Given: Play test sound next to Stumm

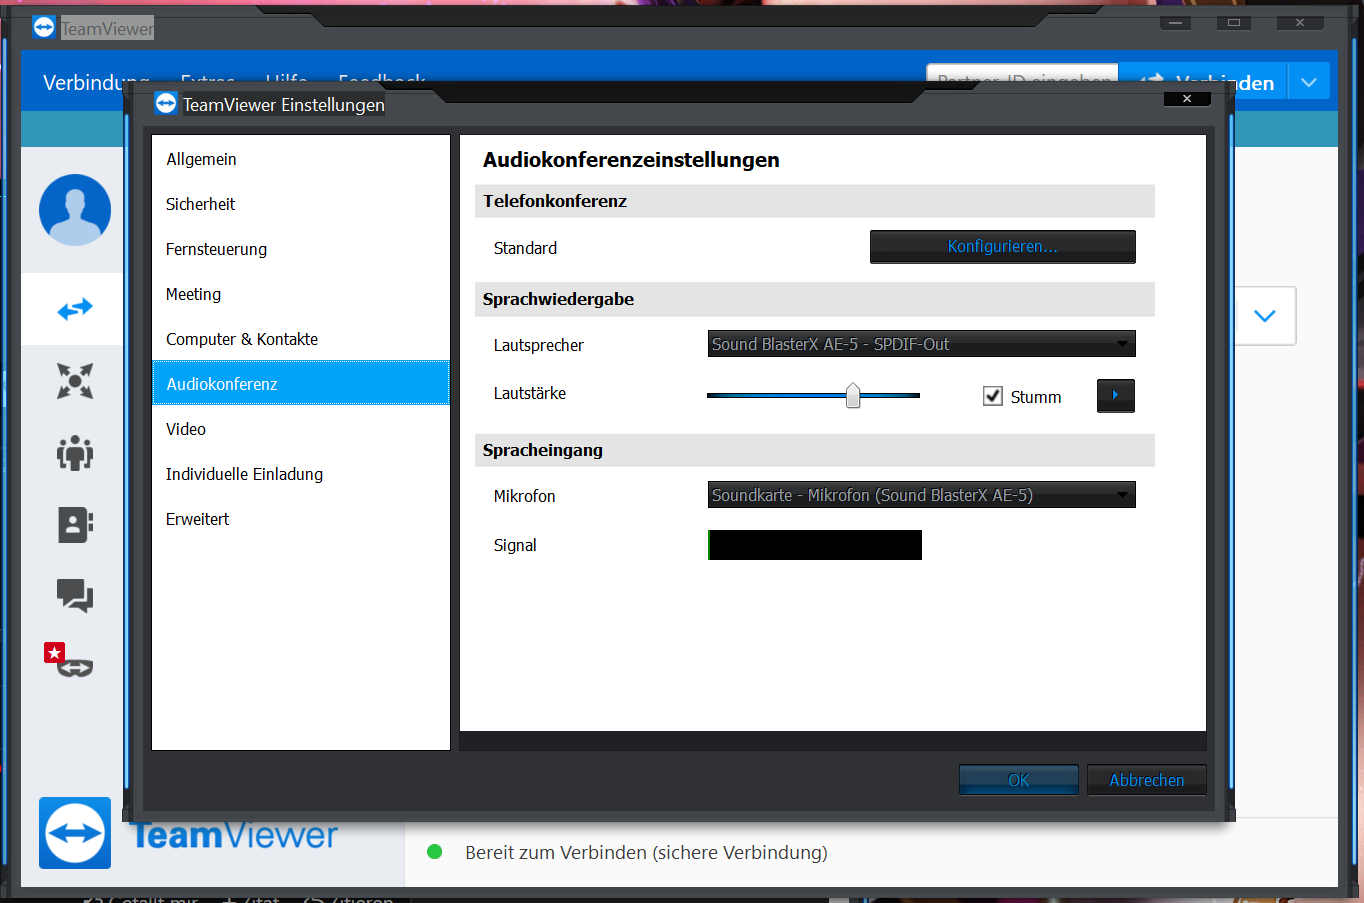Looking at the screenshot, I should pyautogui.click(x=1115, y=395).
